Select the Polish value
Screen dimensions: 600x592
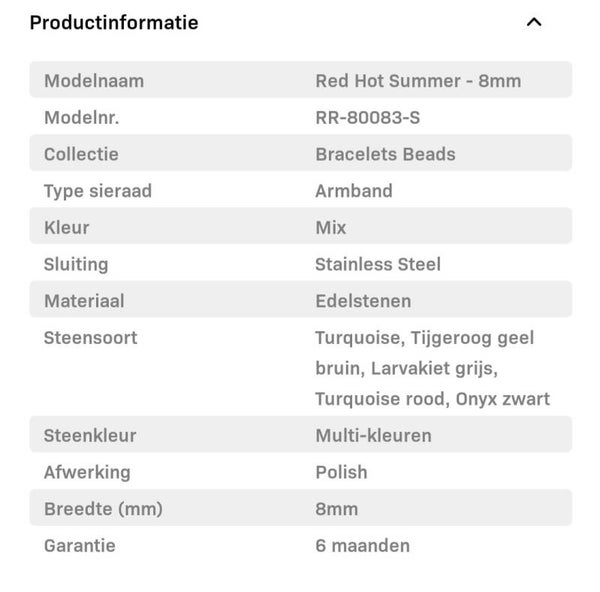(341, 472)
